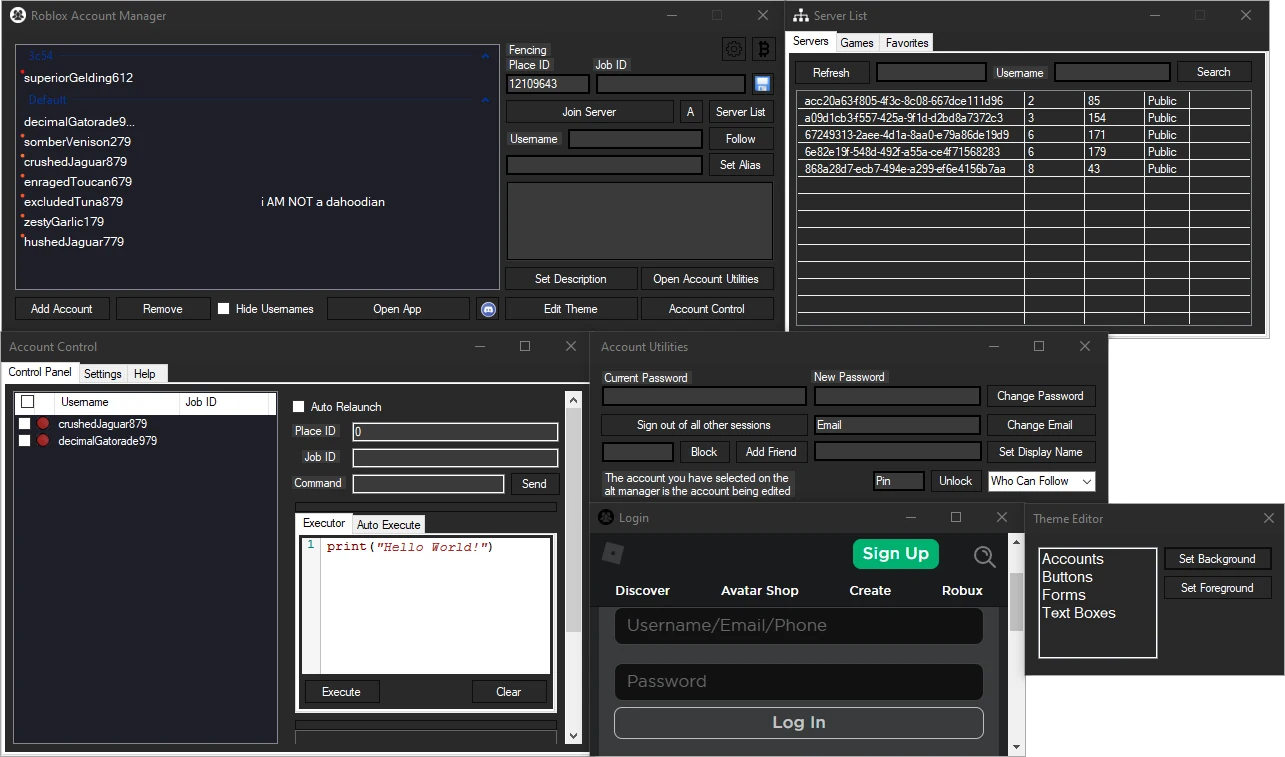Click the "A" icon beside Join Server
This screenshot has height=757, width=1285.
[x=690, y=111]
